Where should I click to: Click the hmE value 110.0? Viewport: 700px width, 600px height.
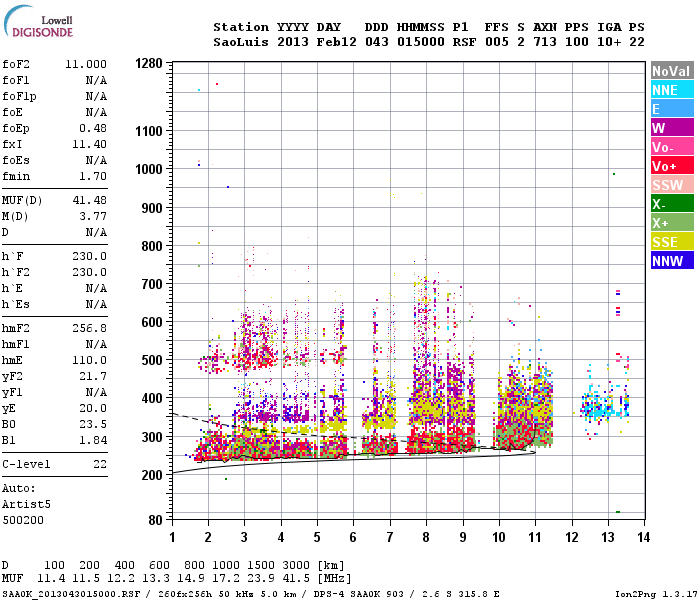coord(90,360)
